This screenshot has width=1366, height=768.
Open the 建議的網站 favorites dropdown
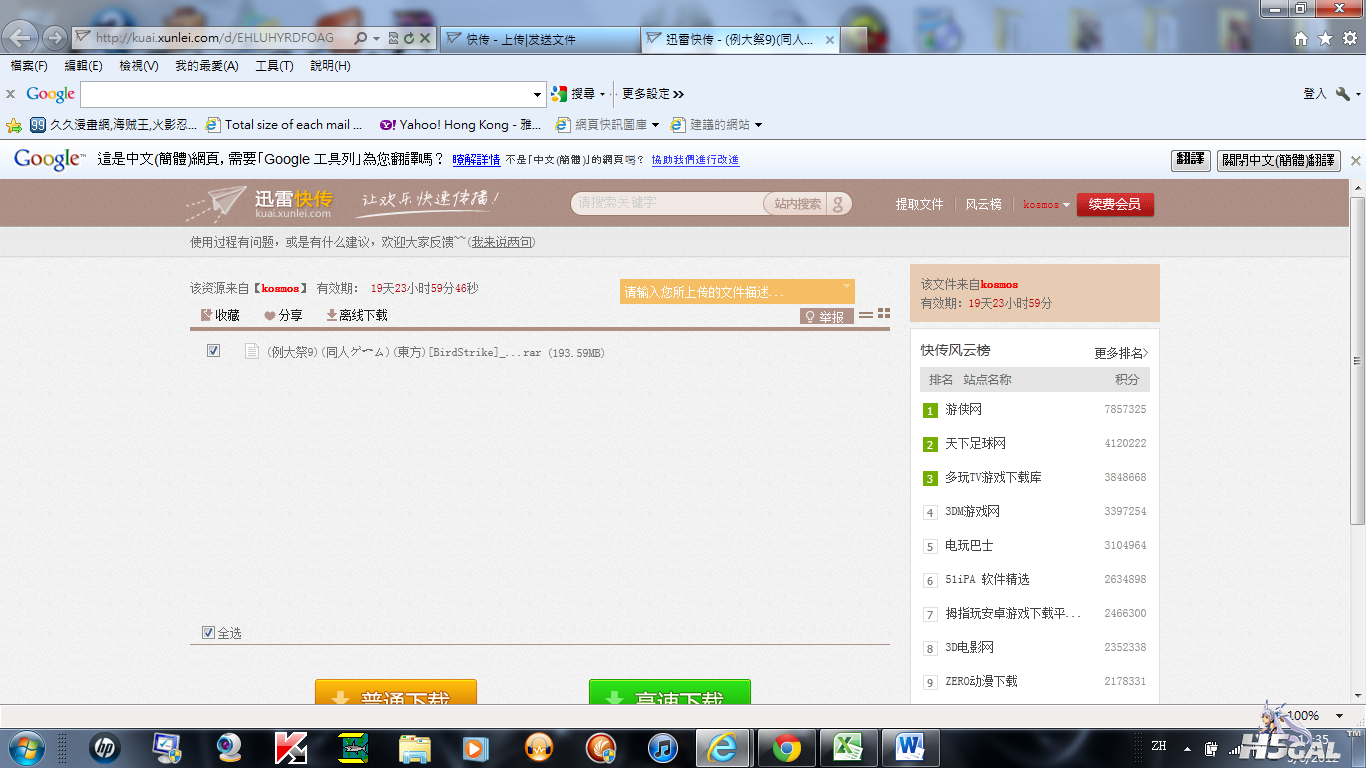pyautogui.click(x=758, y=125)
